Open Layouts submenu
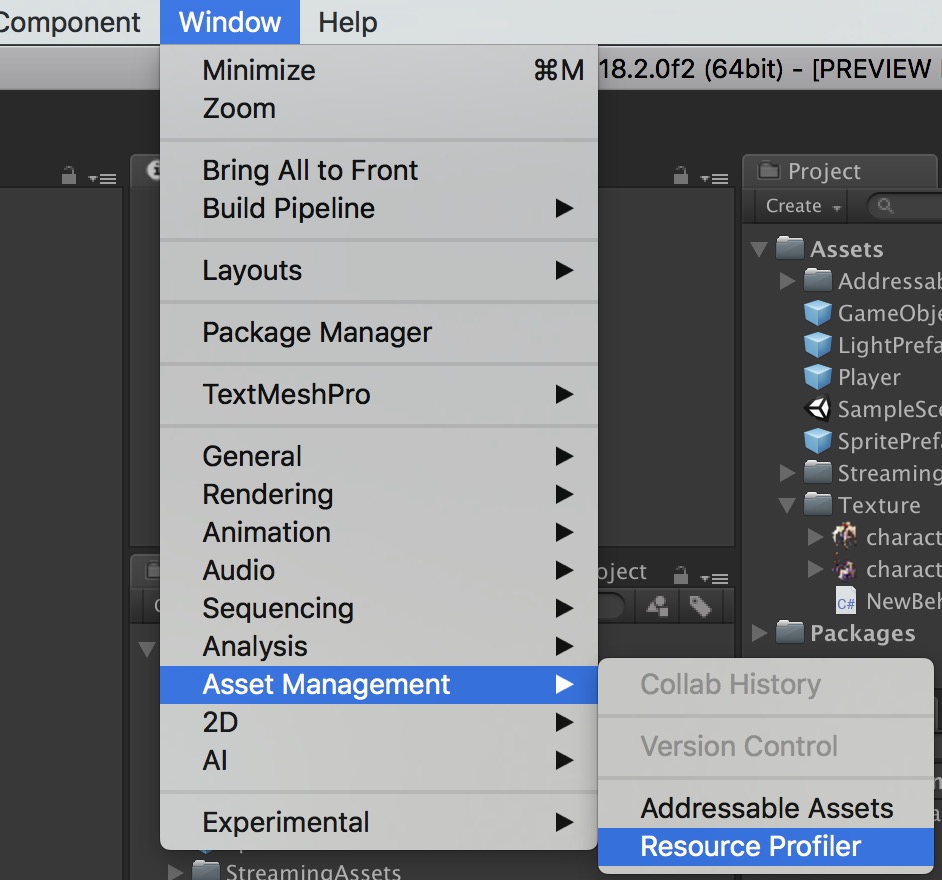The height and width of the screenshot is (880, 942). pyautogui.click(x=378, y=270)
